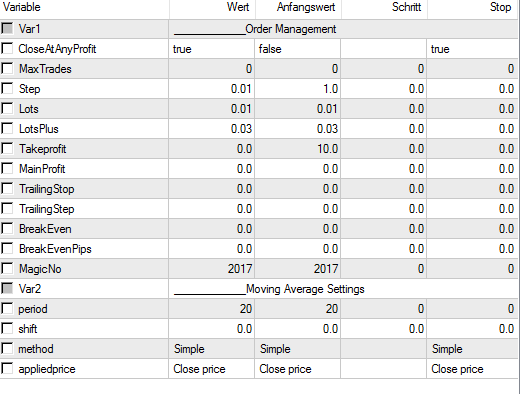Open the CloseAtAnyProfit Wert value true

pyautogui.click(x=212, y=49)
